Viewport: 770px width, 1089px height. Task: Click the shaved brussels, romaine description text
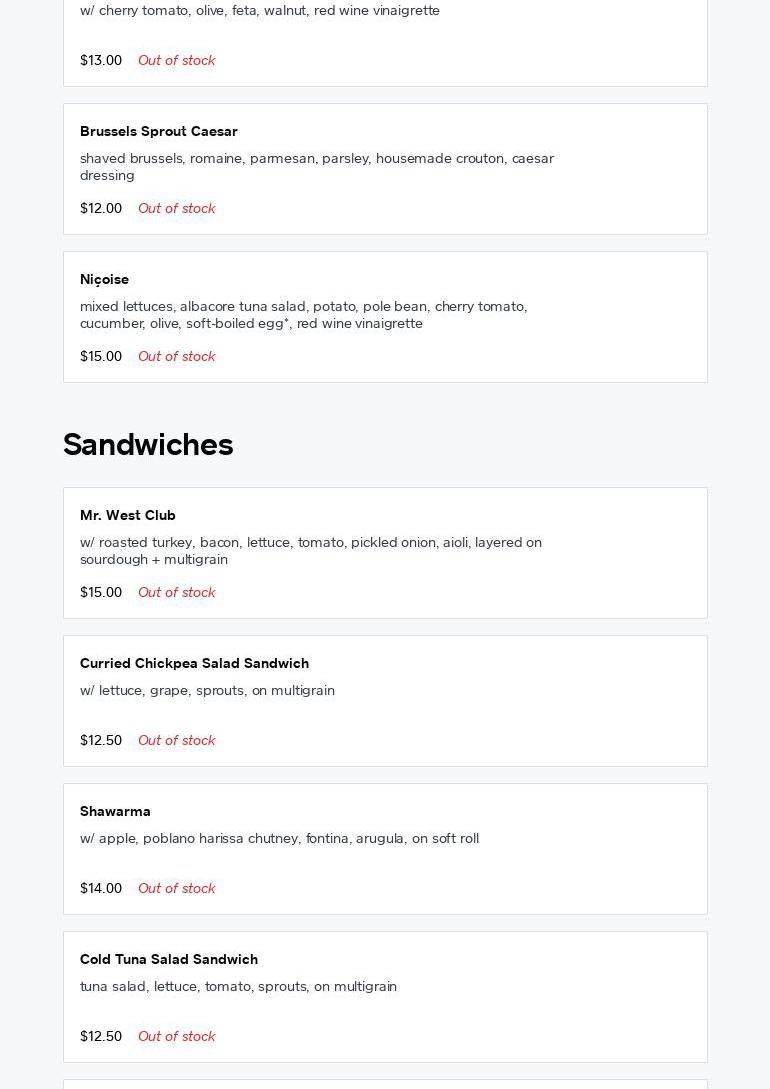click(316, 166)
